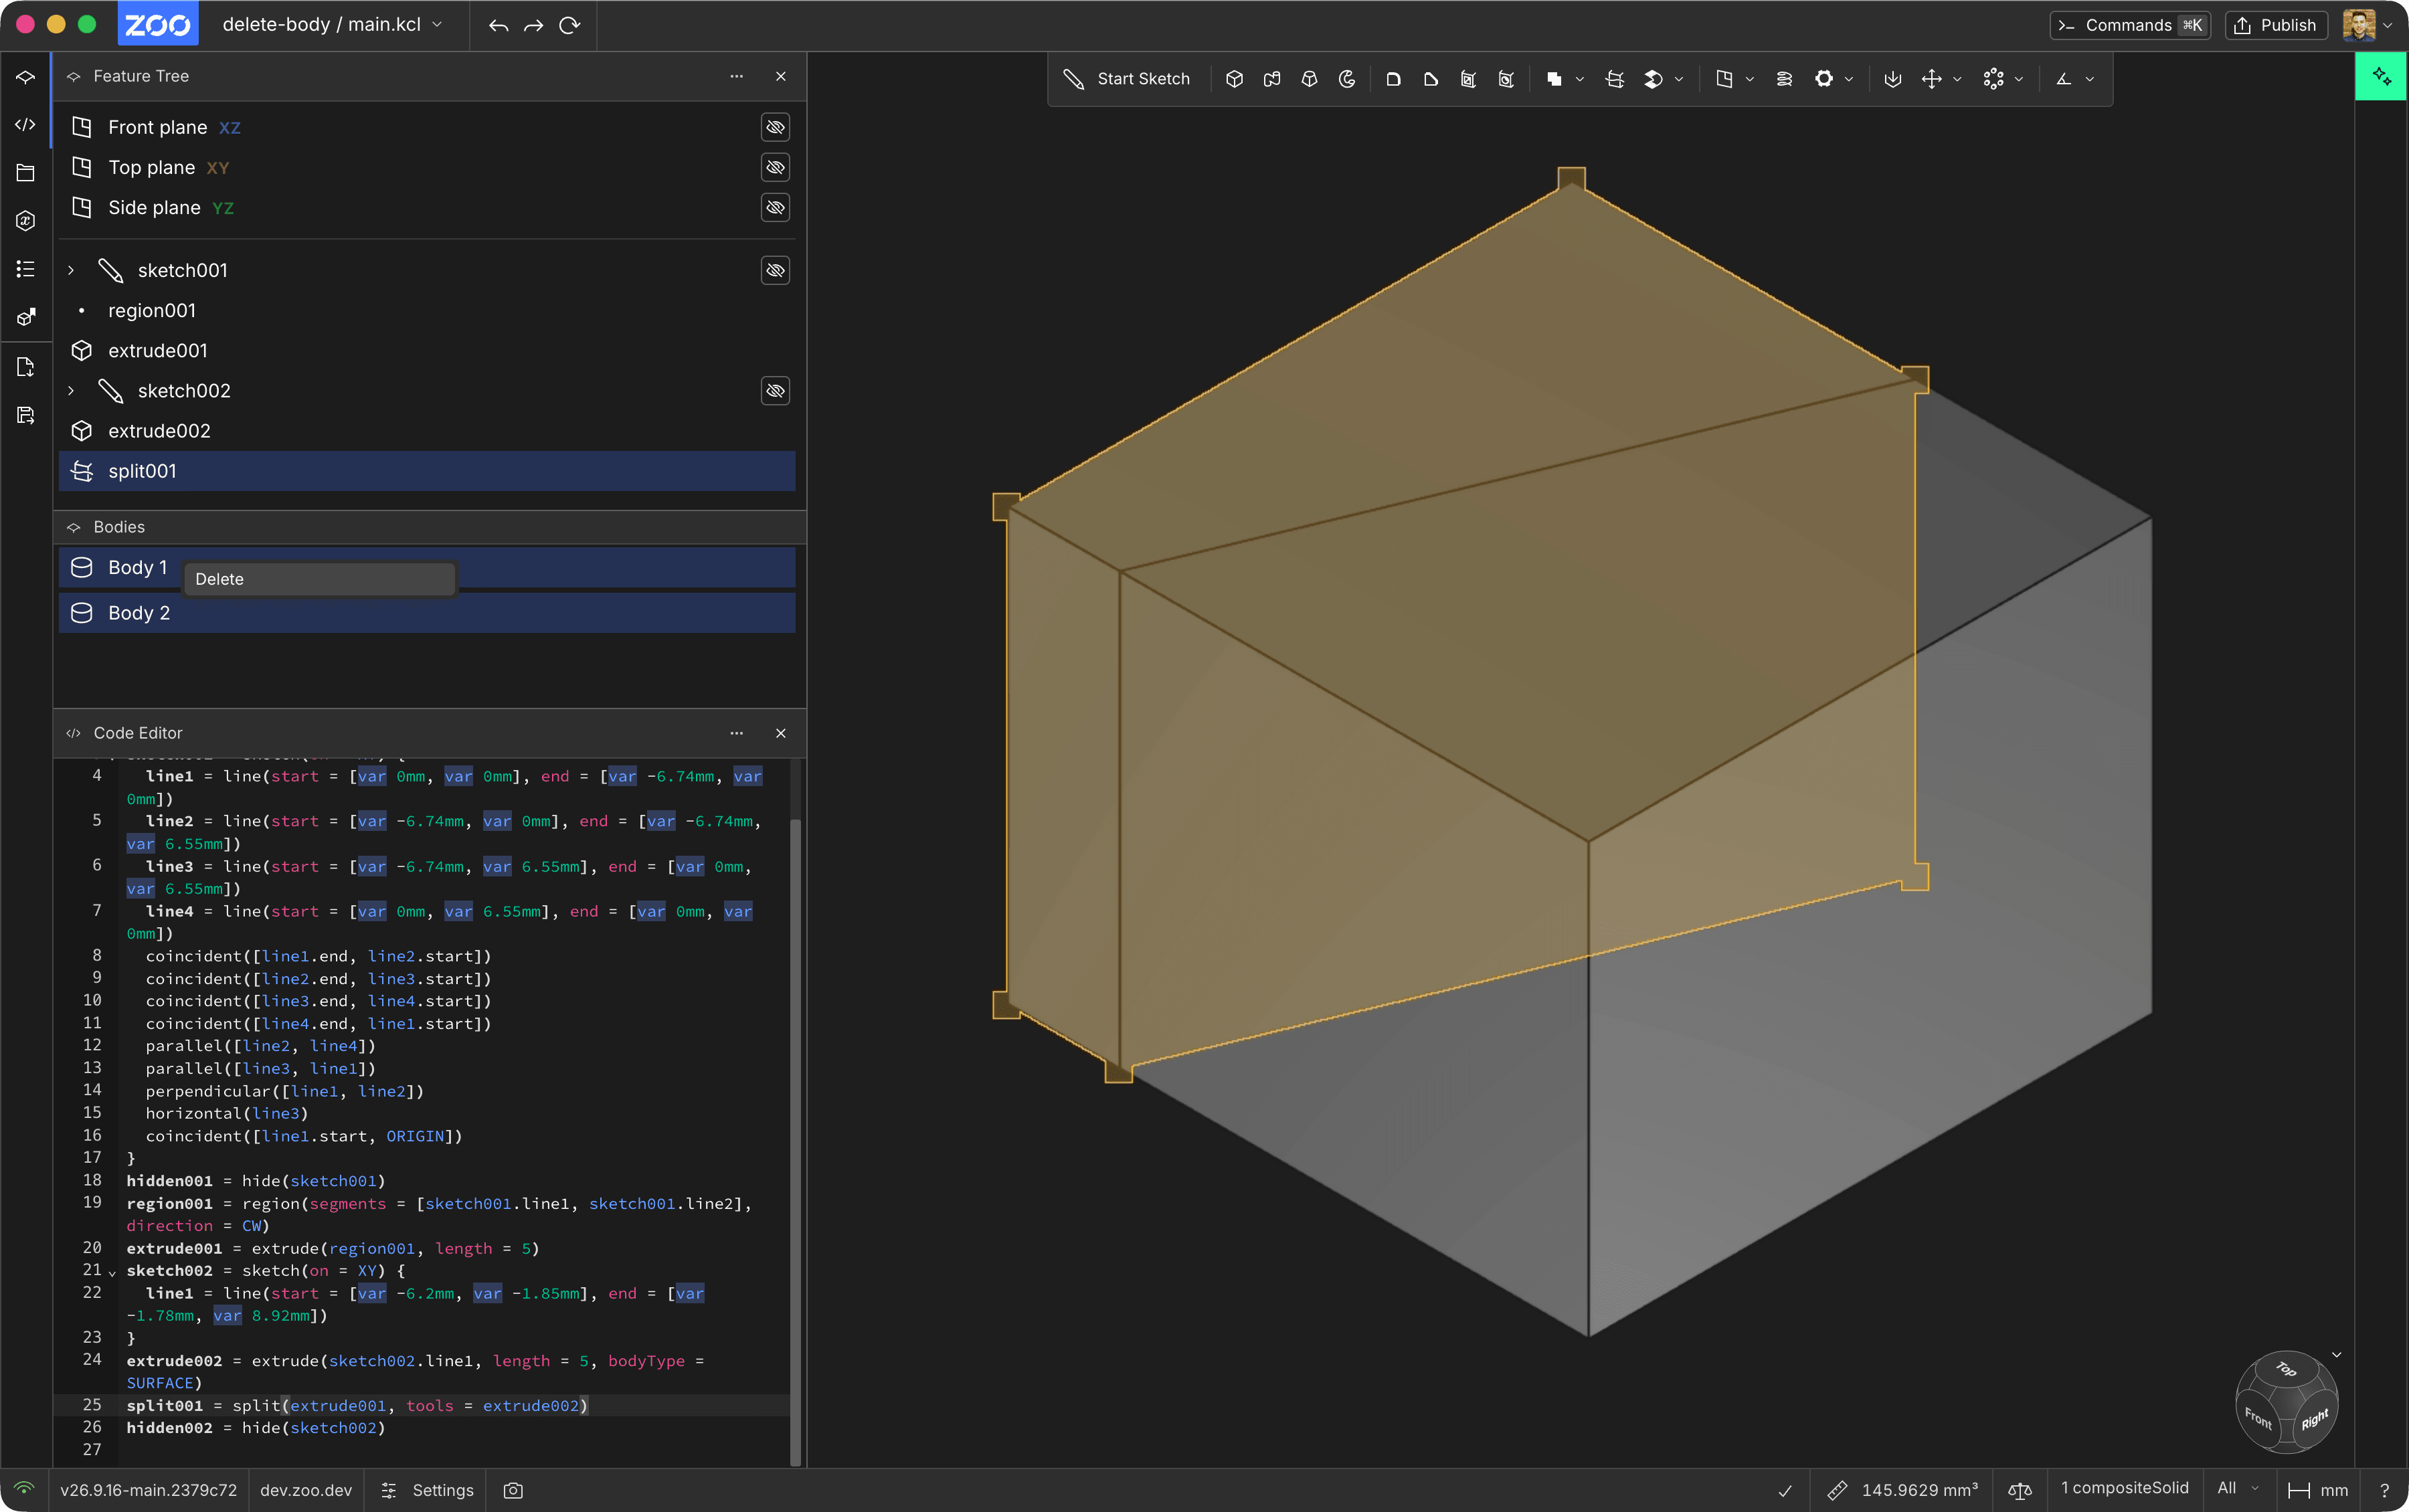Select extrude001 in the Feature Tree

click(427, 351)
